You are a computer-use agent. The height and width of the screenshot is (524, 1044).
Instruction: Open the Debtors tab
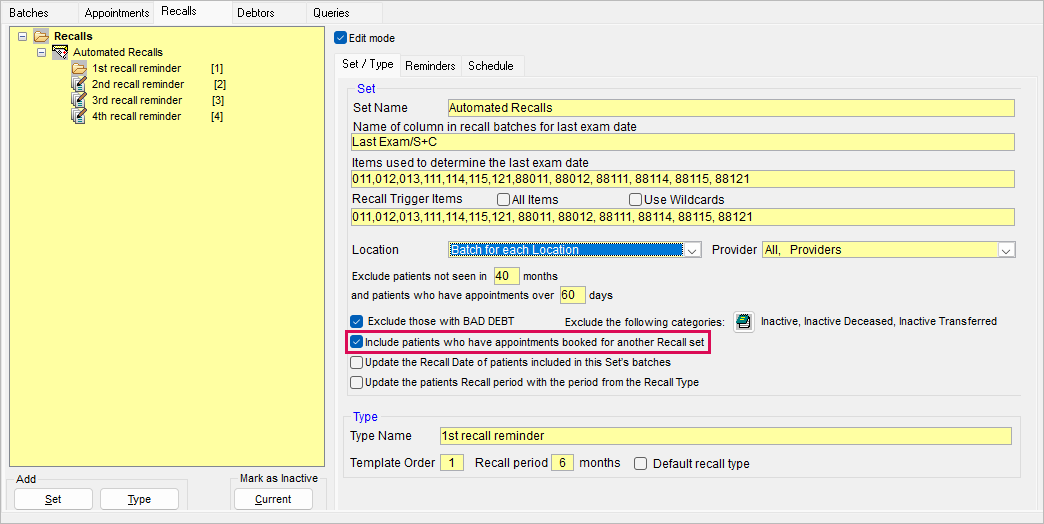pyautogui.click(x=257, y=13)
